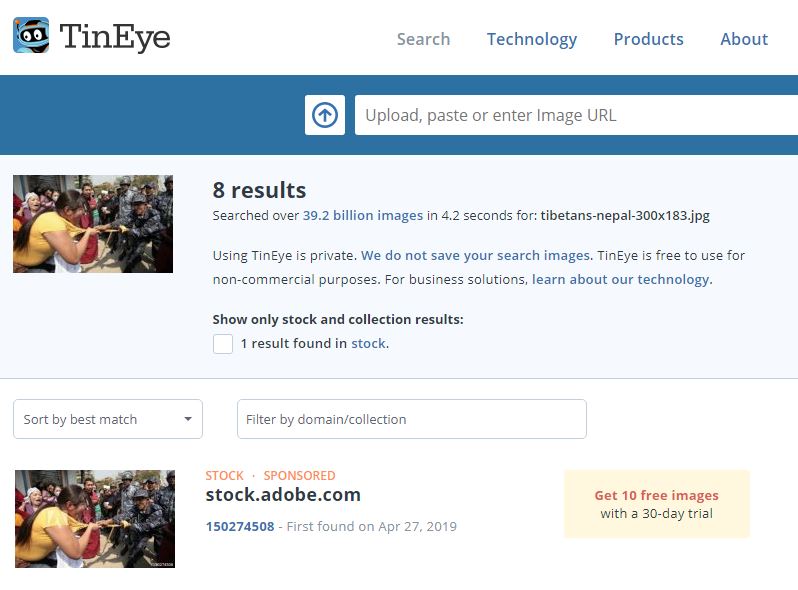Image resolution: width=798 pixels, height=590 pixels.
Task: Click the TinEye wordmark text
Action: (x=115, y=37)
